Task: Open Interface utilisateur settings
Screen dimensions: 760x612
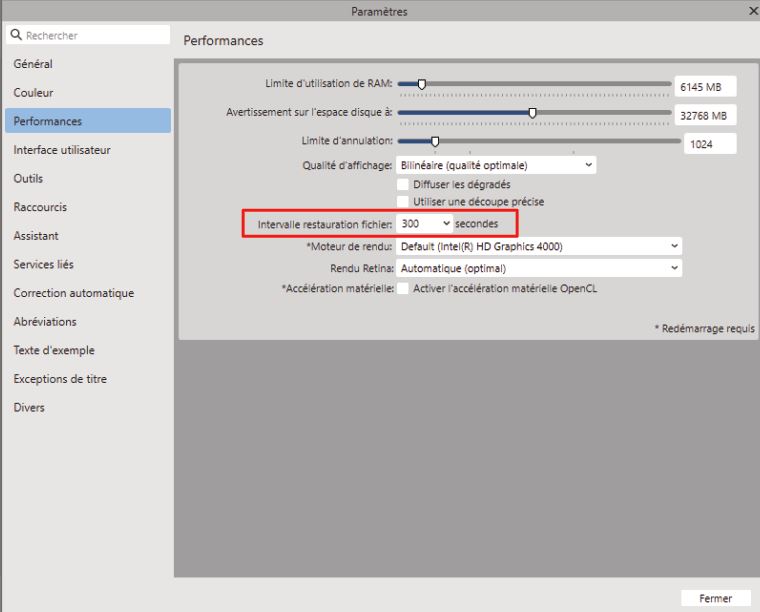Action: point(62,150)
